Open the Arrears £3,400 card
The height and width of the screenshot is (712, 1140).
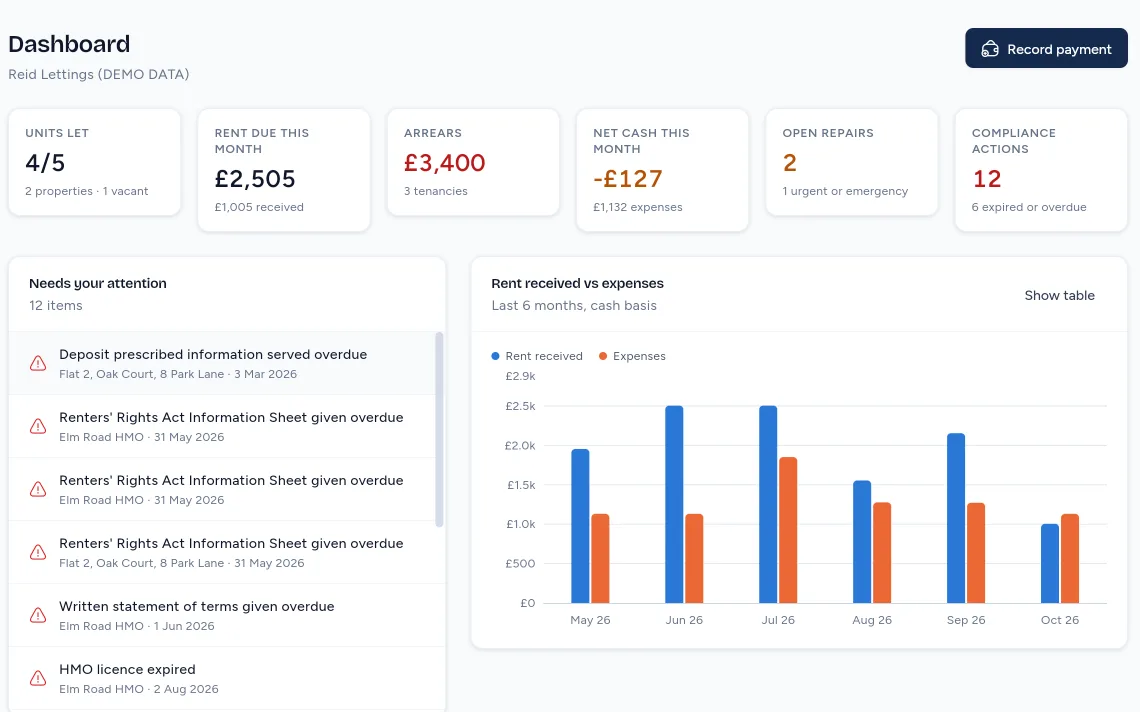click(x=473, y=162)
